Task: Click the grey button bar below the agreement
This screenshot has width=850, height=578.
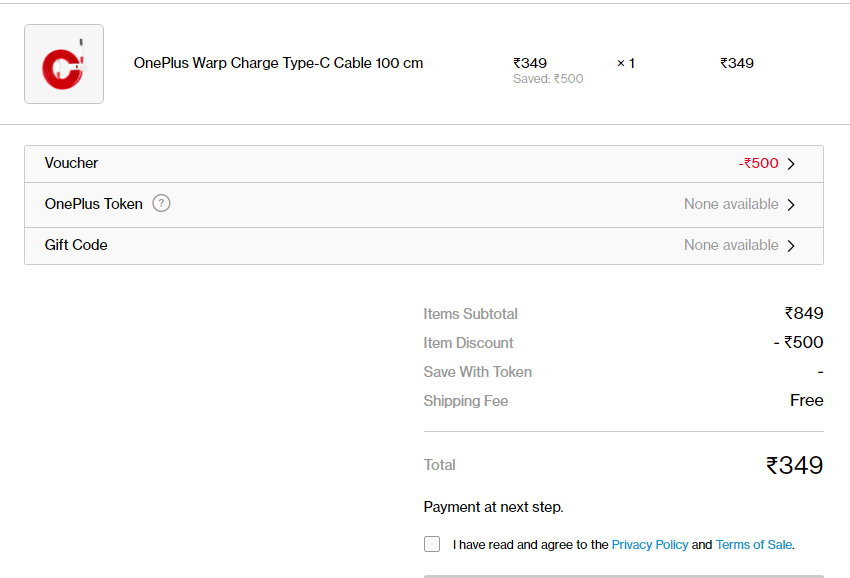Action: click(623, 576)
